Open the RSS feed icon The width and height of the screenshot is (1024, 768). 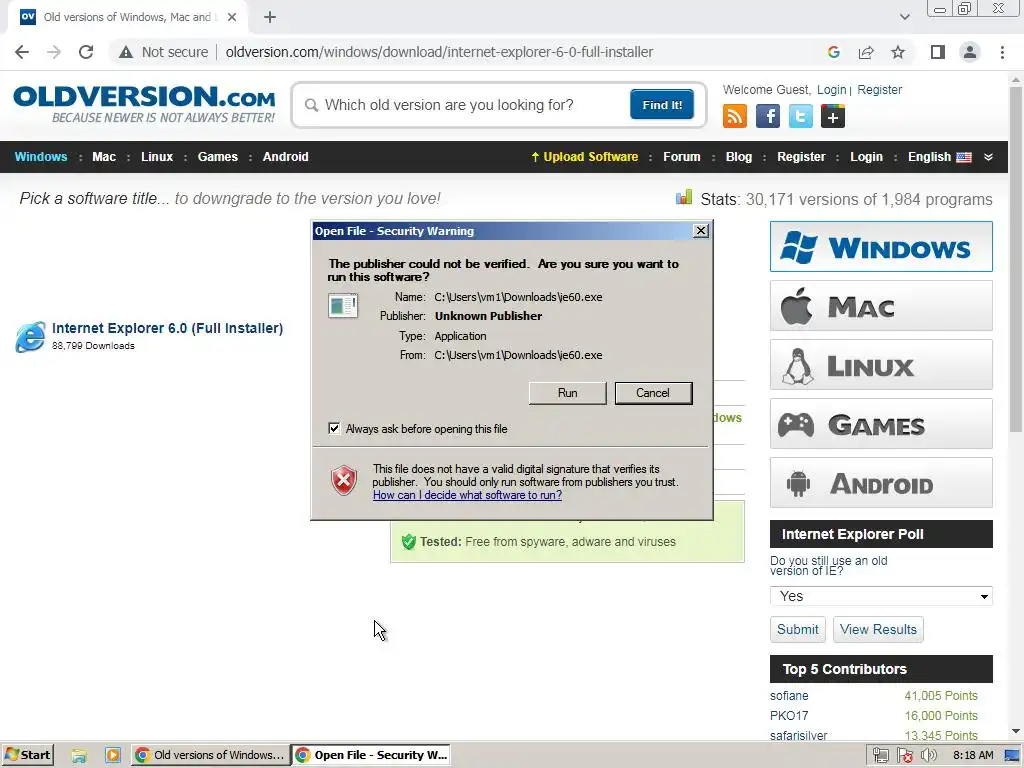(x=735, y=116)
